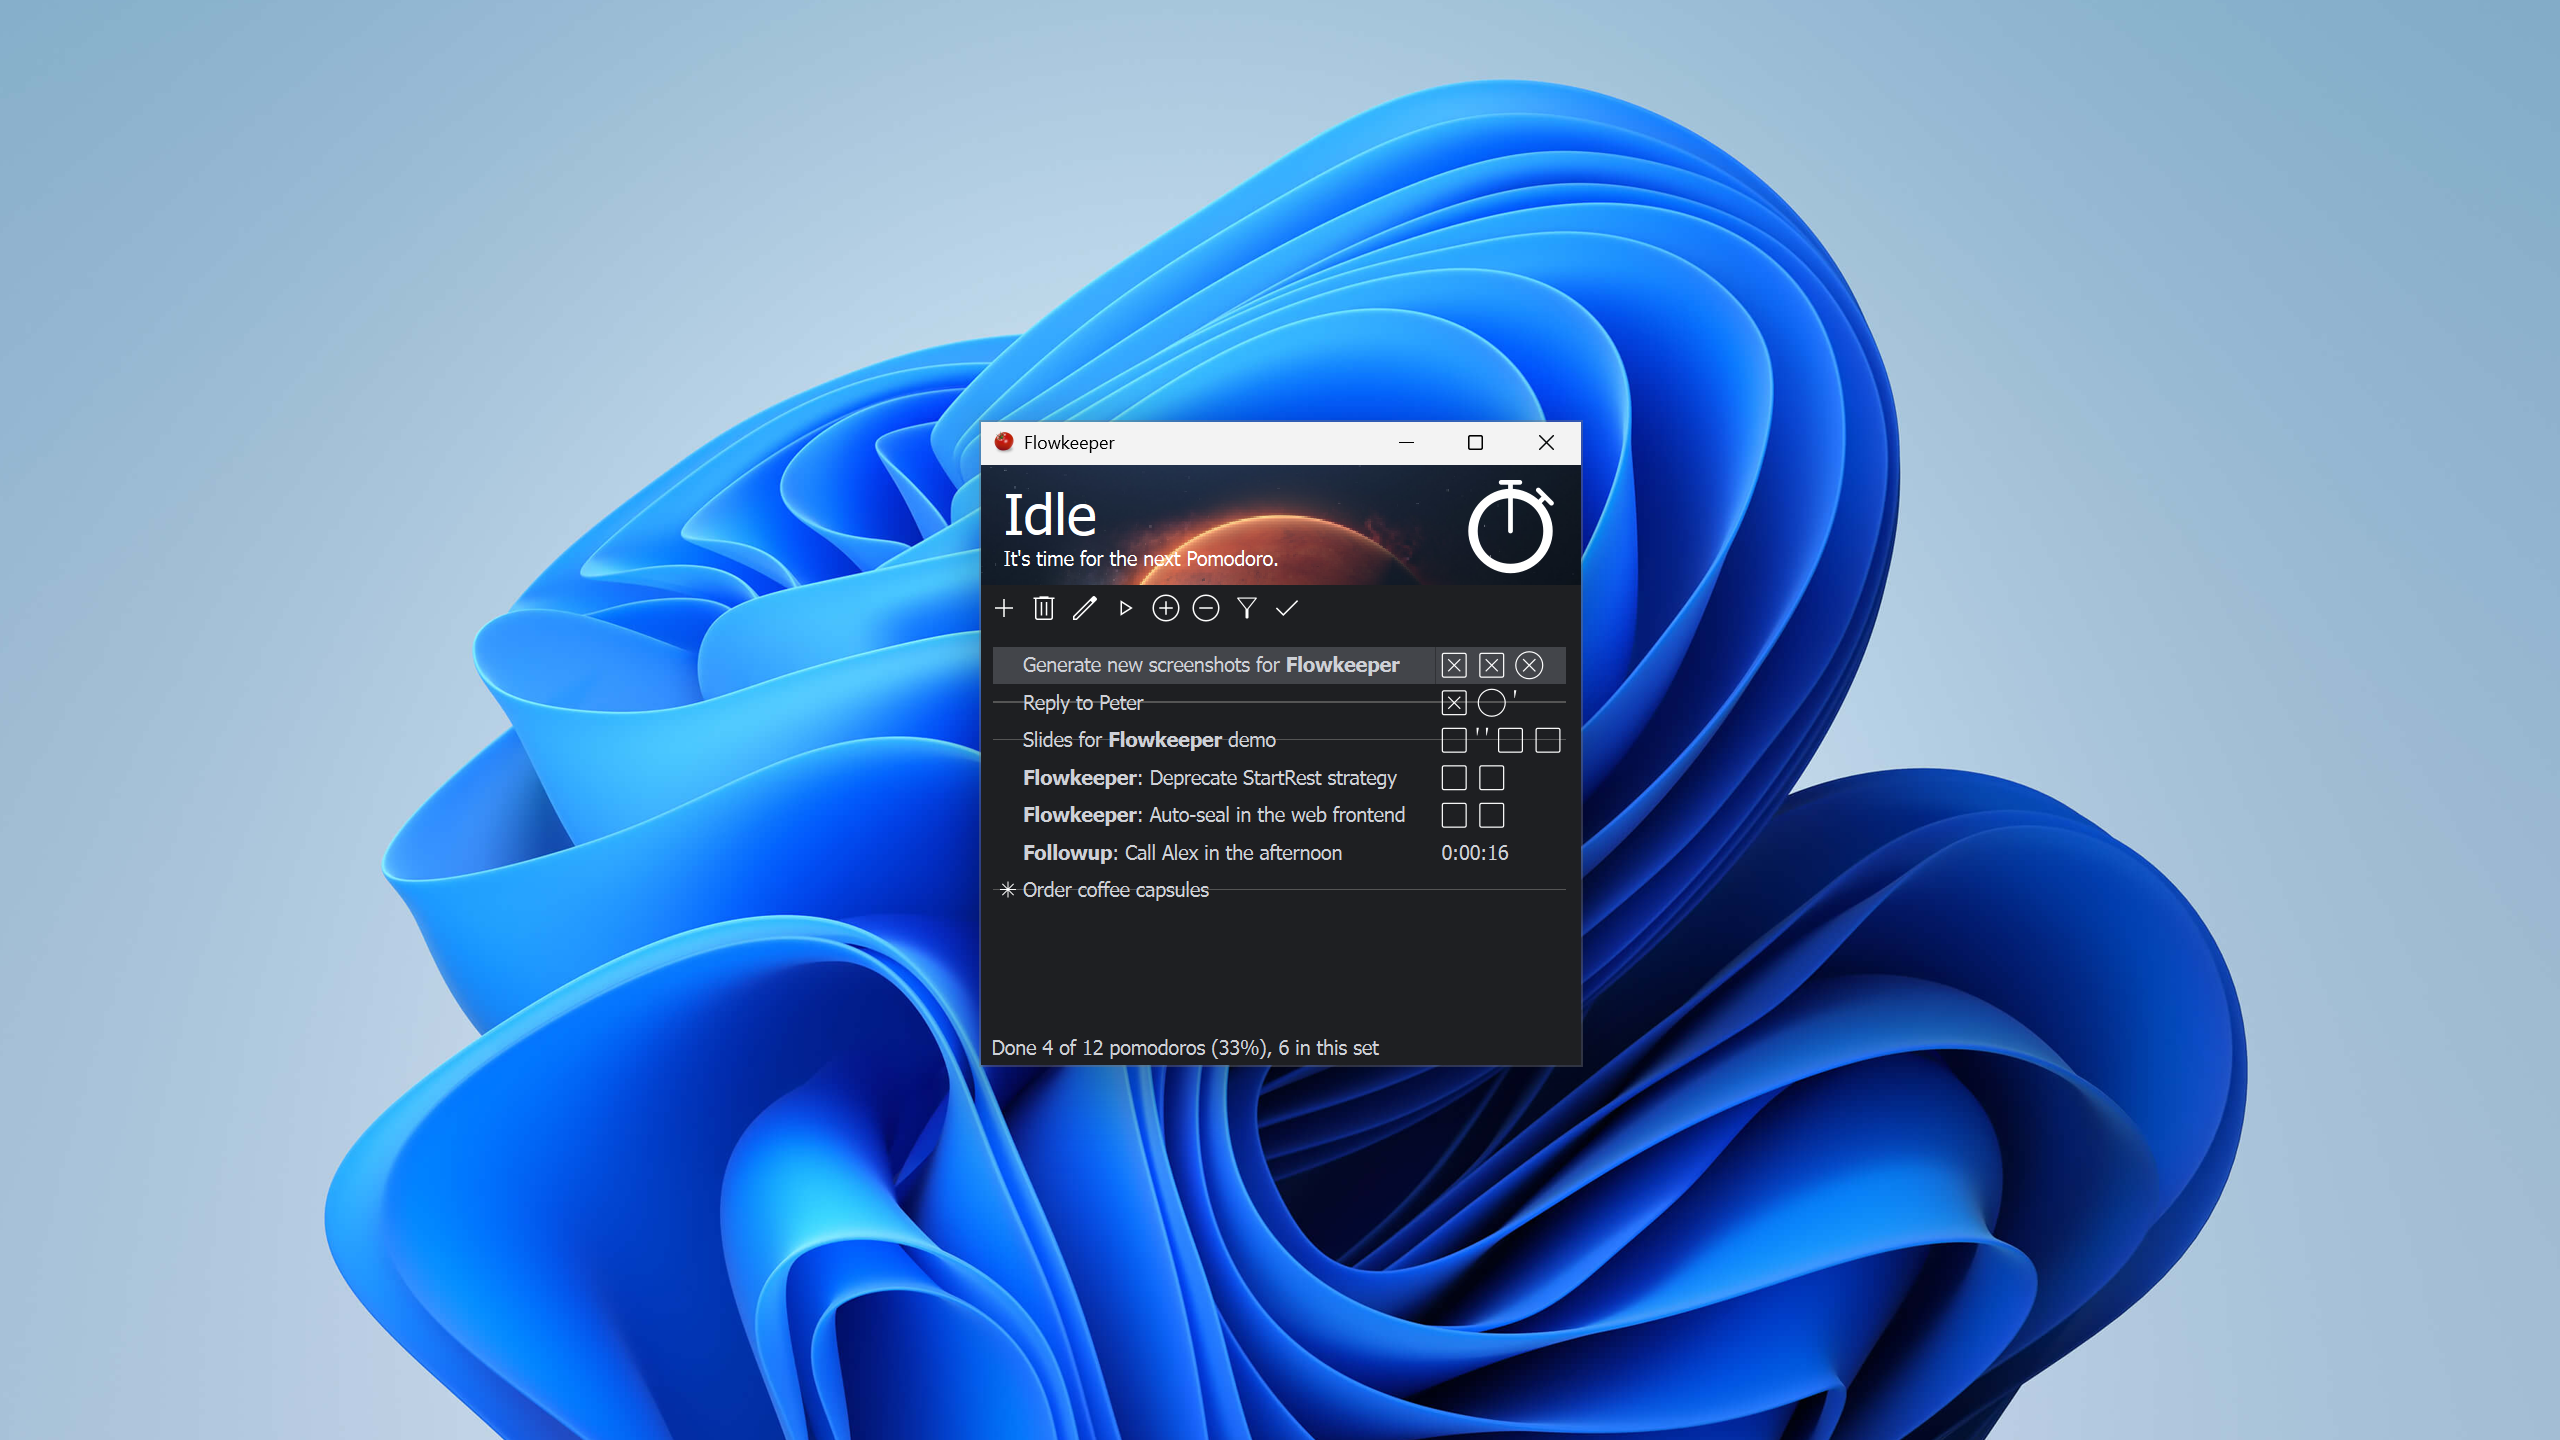The width and height of the screenshot is (2560, 1440).
Task: Click the Flowkeeper tomato icon in the title bar
Action: pyautogui.click(x=1004, y=442)
